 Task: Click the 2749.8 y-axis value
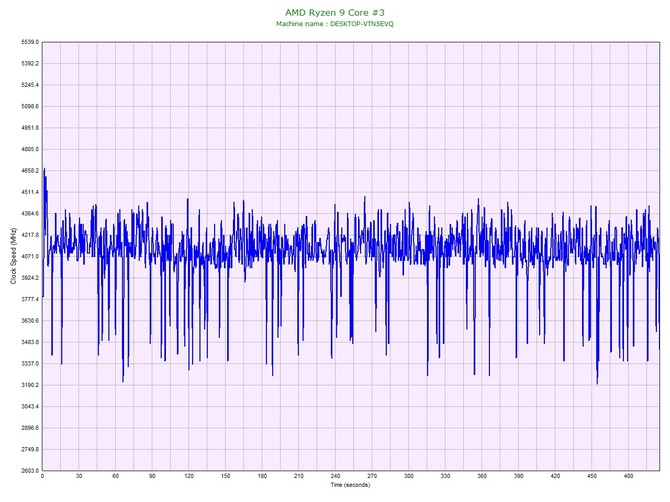[30, 449]
